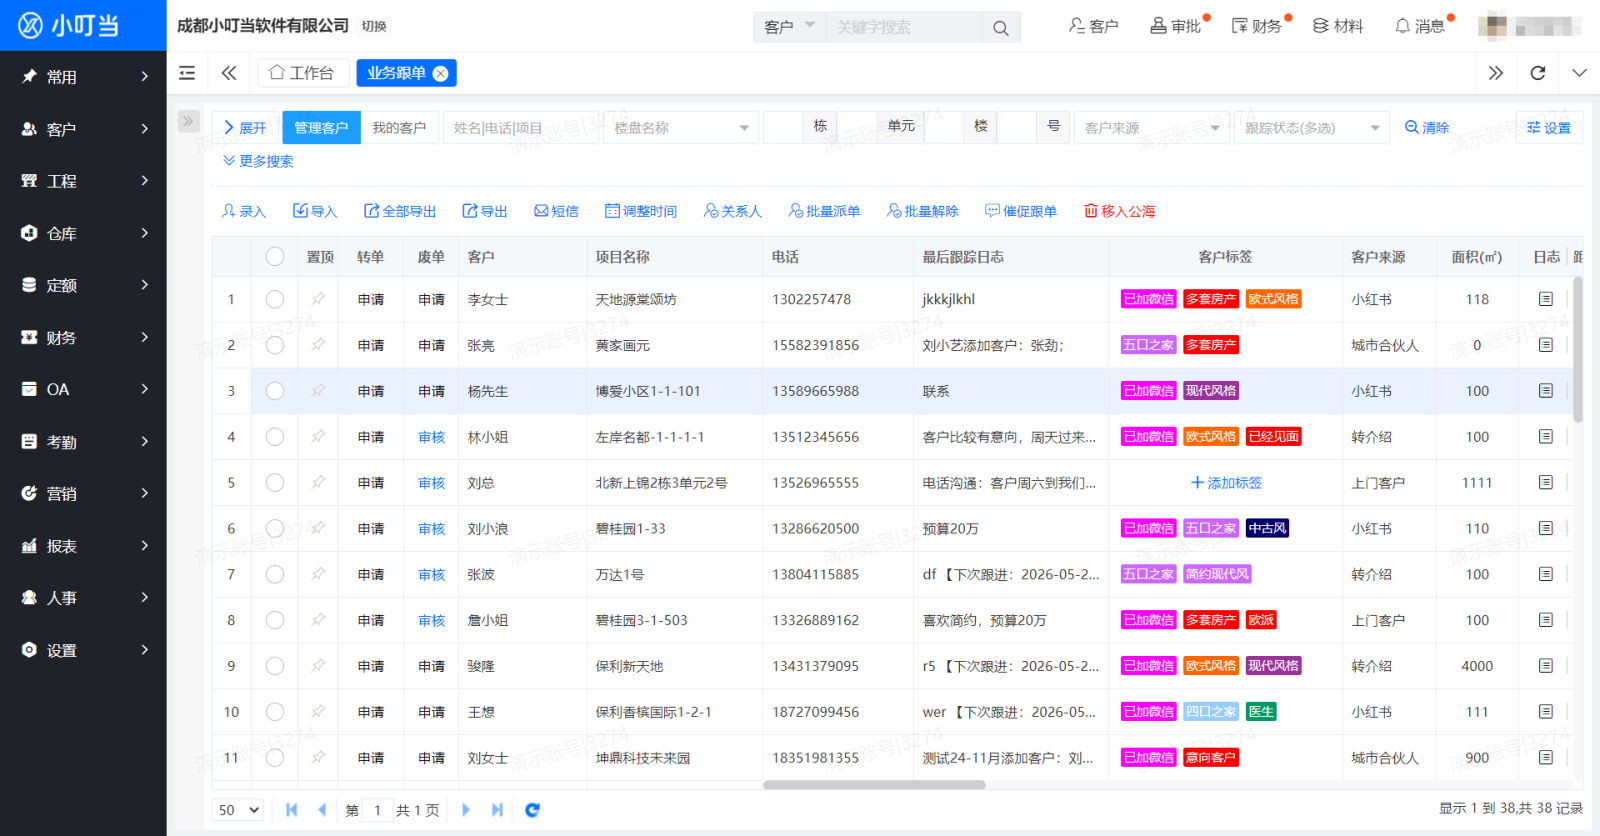Open the 财务 icon in top header
This screenshot has height=836, width=1600.
pos(1257,26)
